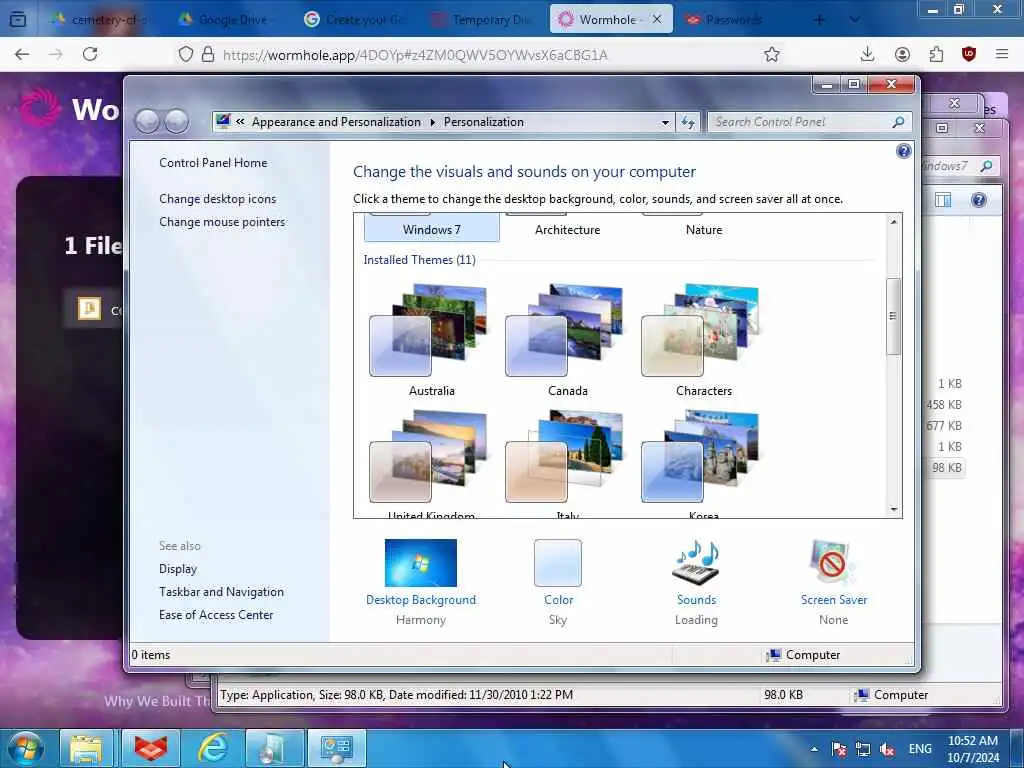The height and width of the screenshot is (768, 1024).
Task: Open Control Panel taskbar icon
Action: tap(336, 748)
